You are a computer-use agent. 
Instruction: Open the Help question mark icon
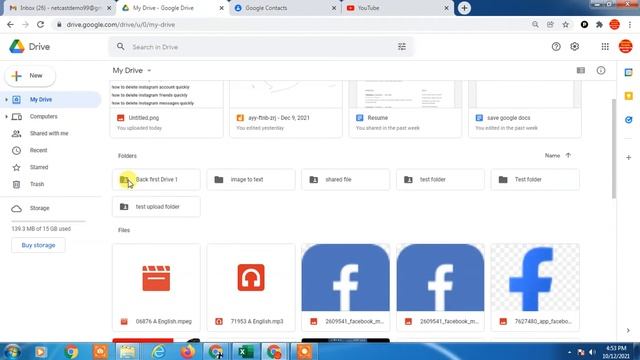[x=556, y=47]
